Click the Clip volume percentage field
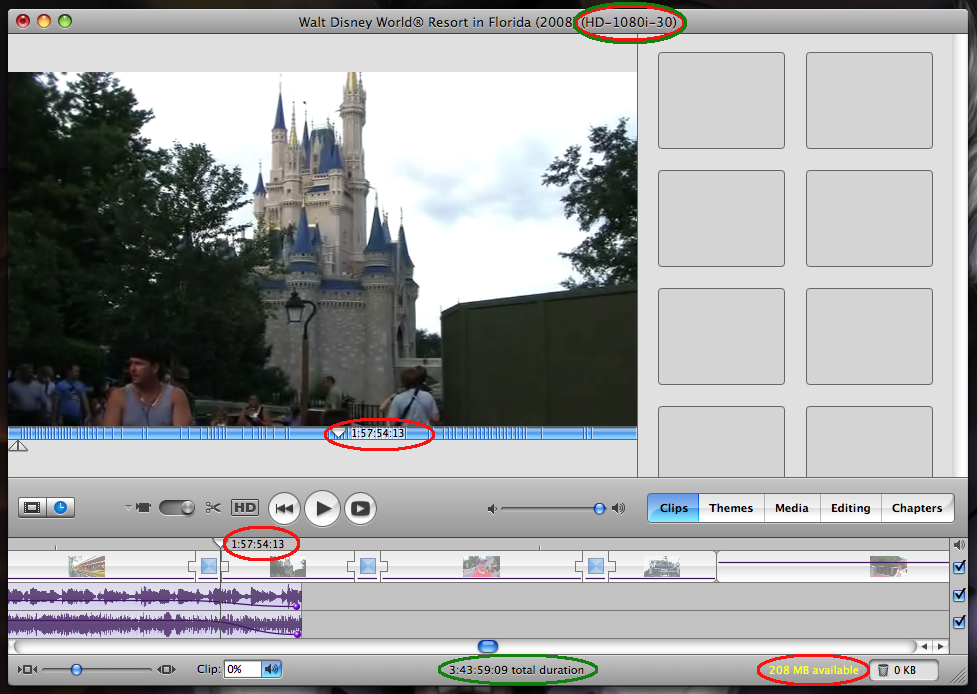 [242, 670]
